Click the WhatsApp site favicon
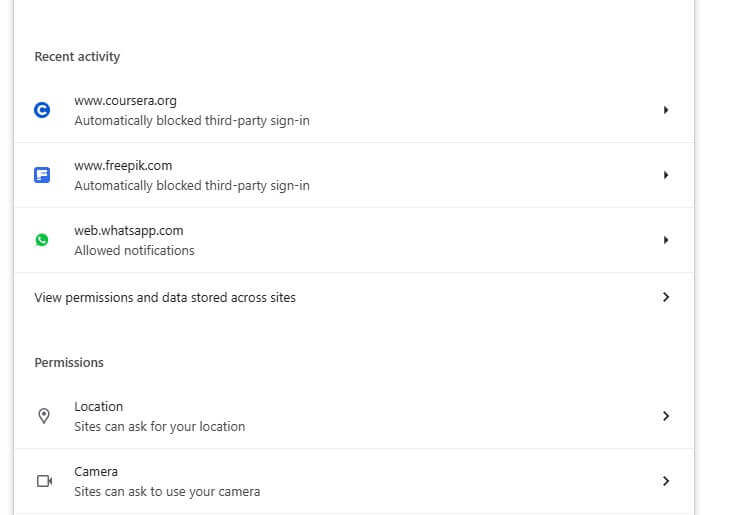Image resolution: width=747 pixels, height=515 pixels. 42,240
